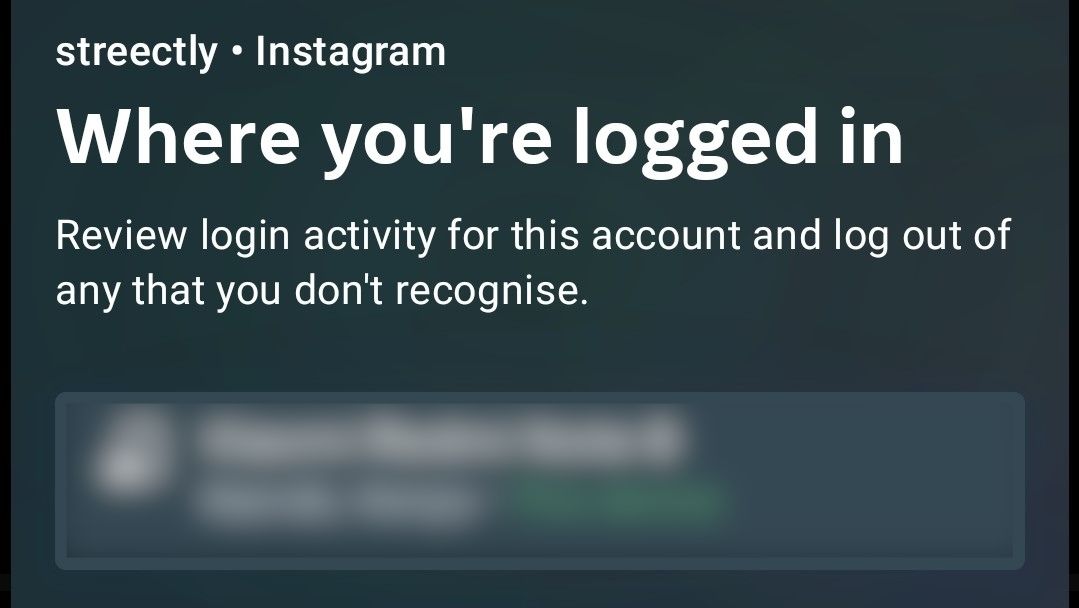The height and width of the screenshot is (608, 1079).
Task: Click the bullet separator between streectly and Instagram
Action: [237, 53]
